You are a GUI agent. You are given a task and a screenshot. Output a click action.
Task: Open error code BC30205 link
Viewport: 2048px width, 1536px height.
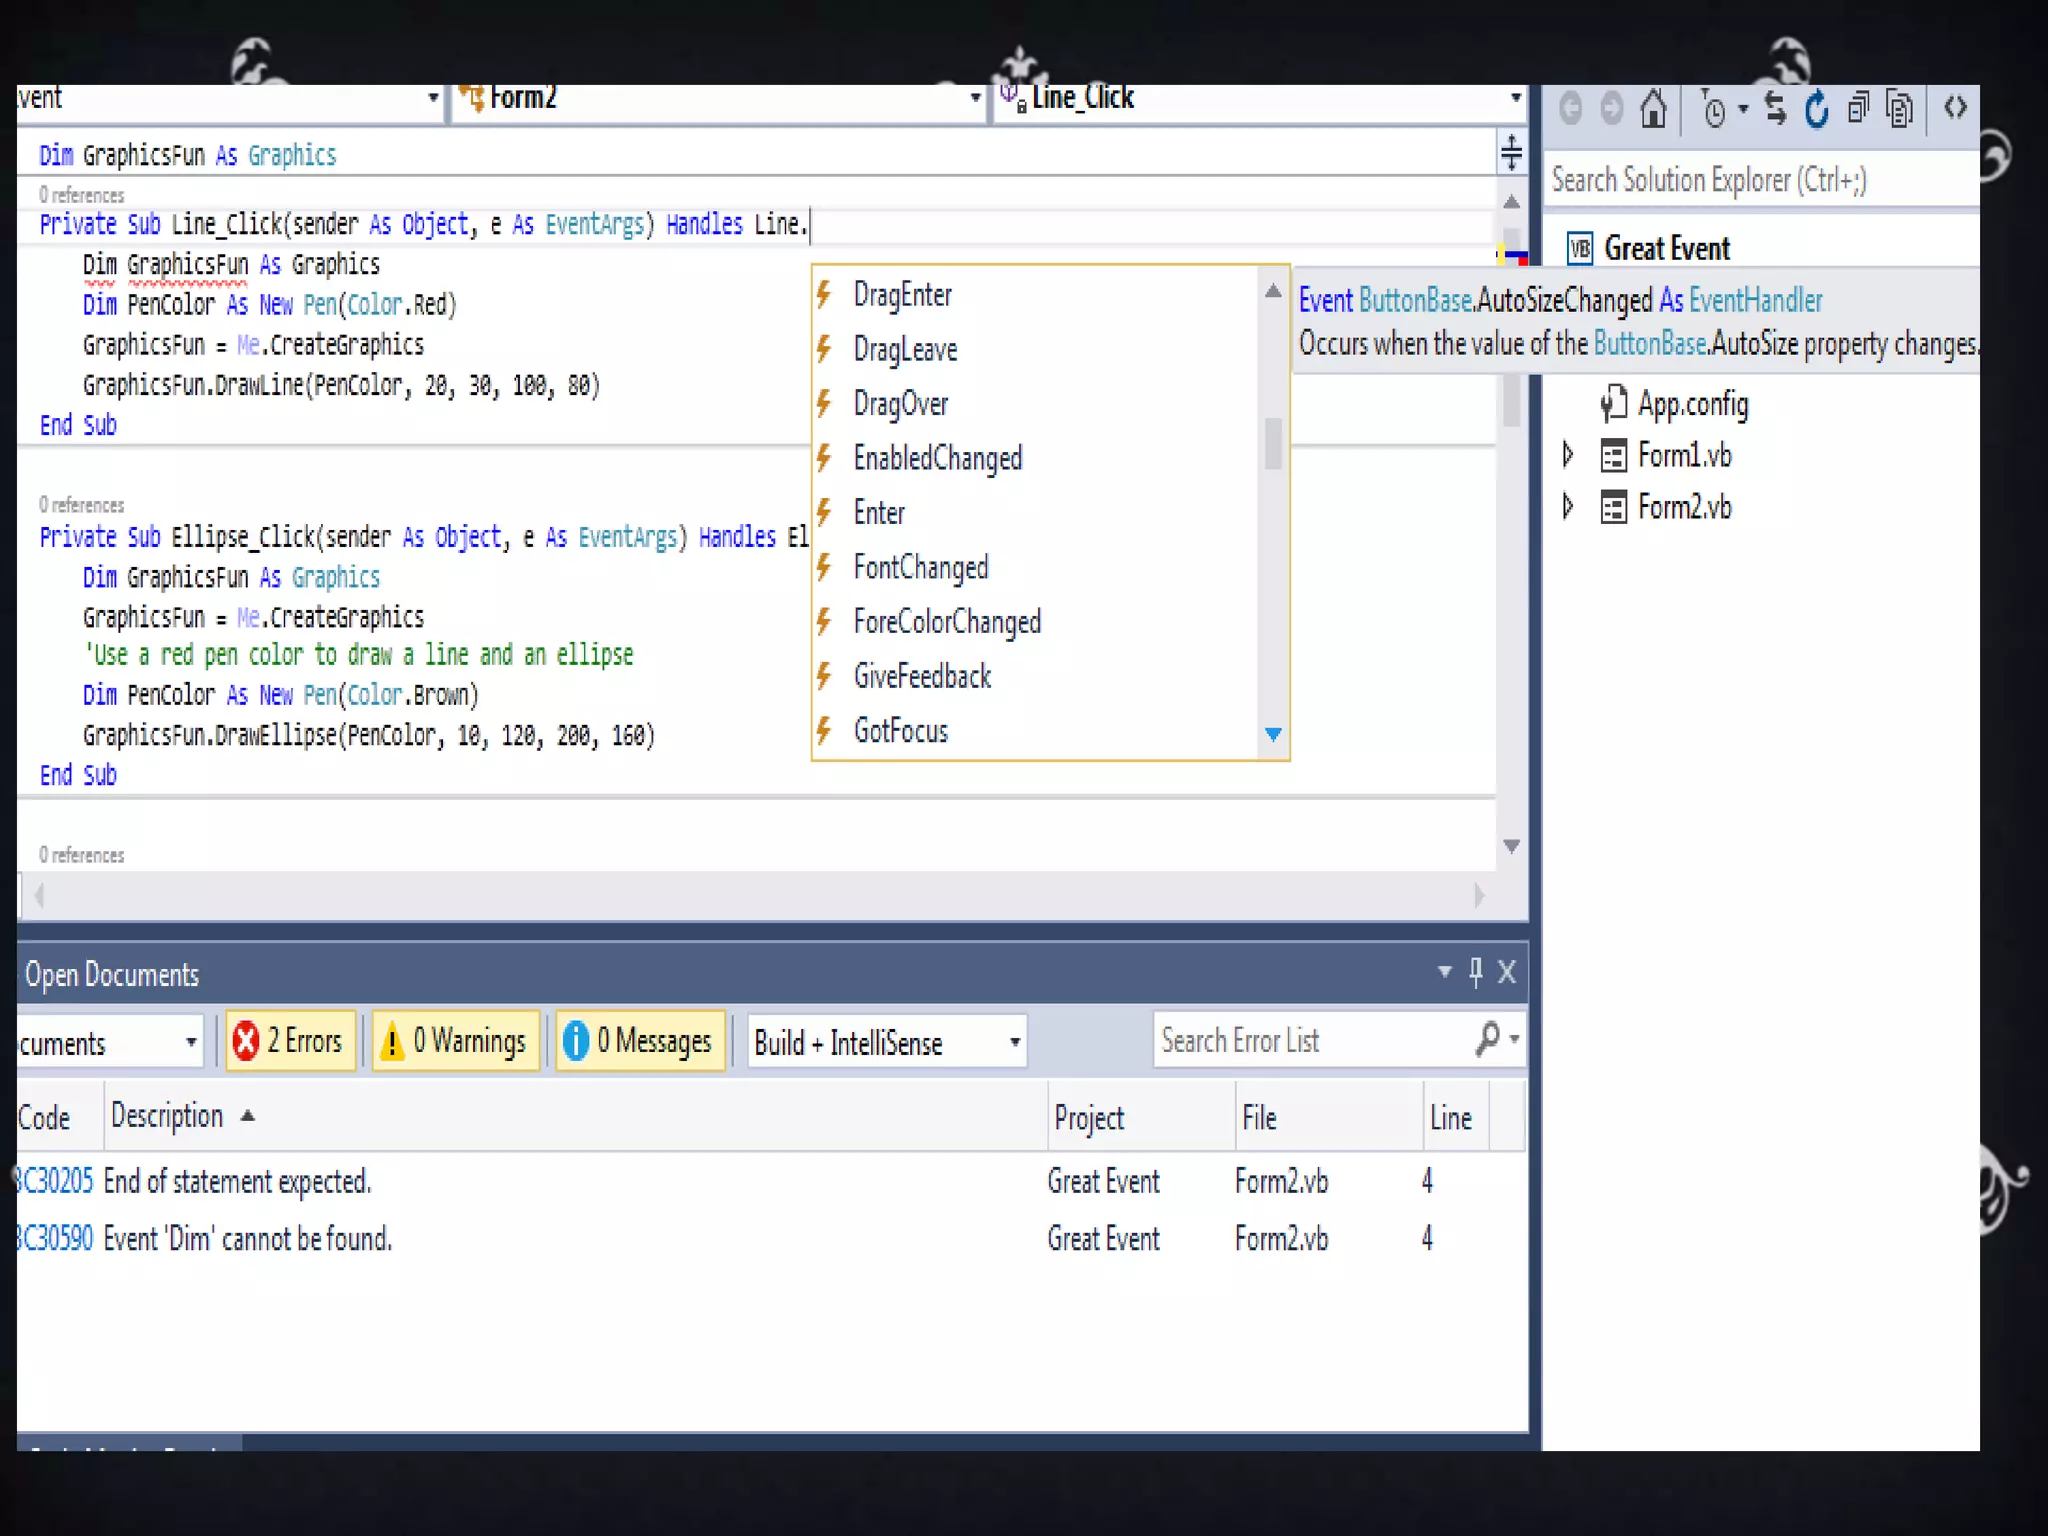pos(56,1181)
